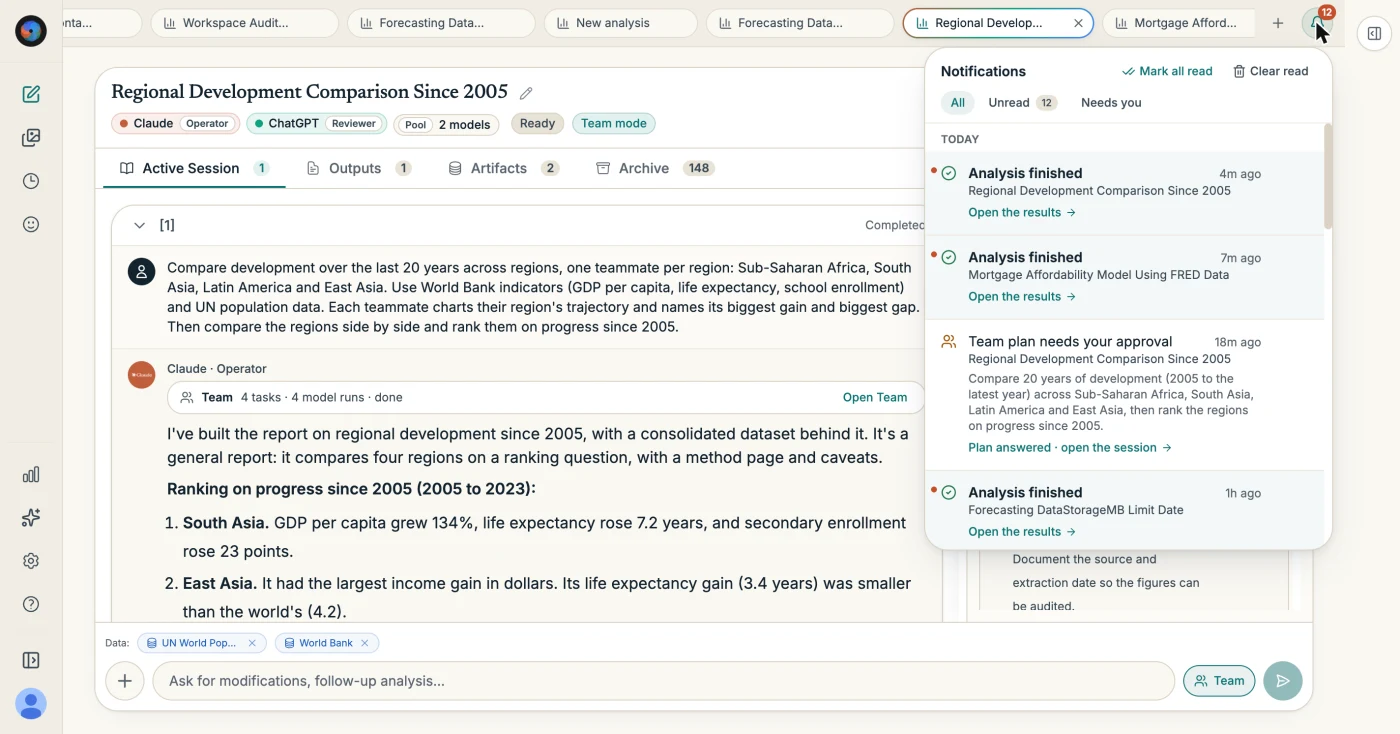
Task: Click Mark all read in notifications
Action: click(1167, 71)
